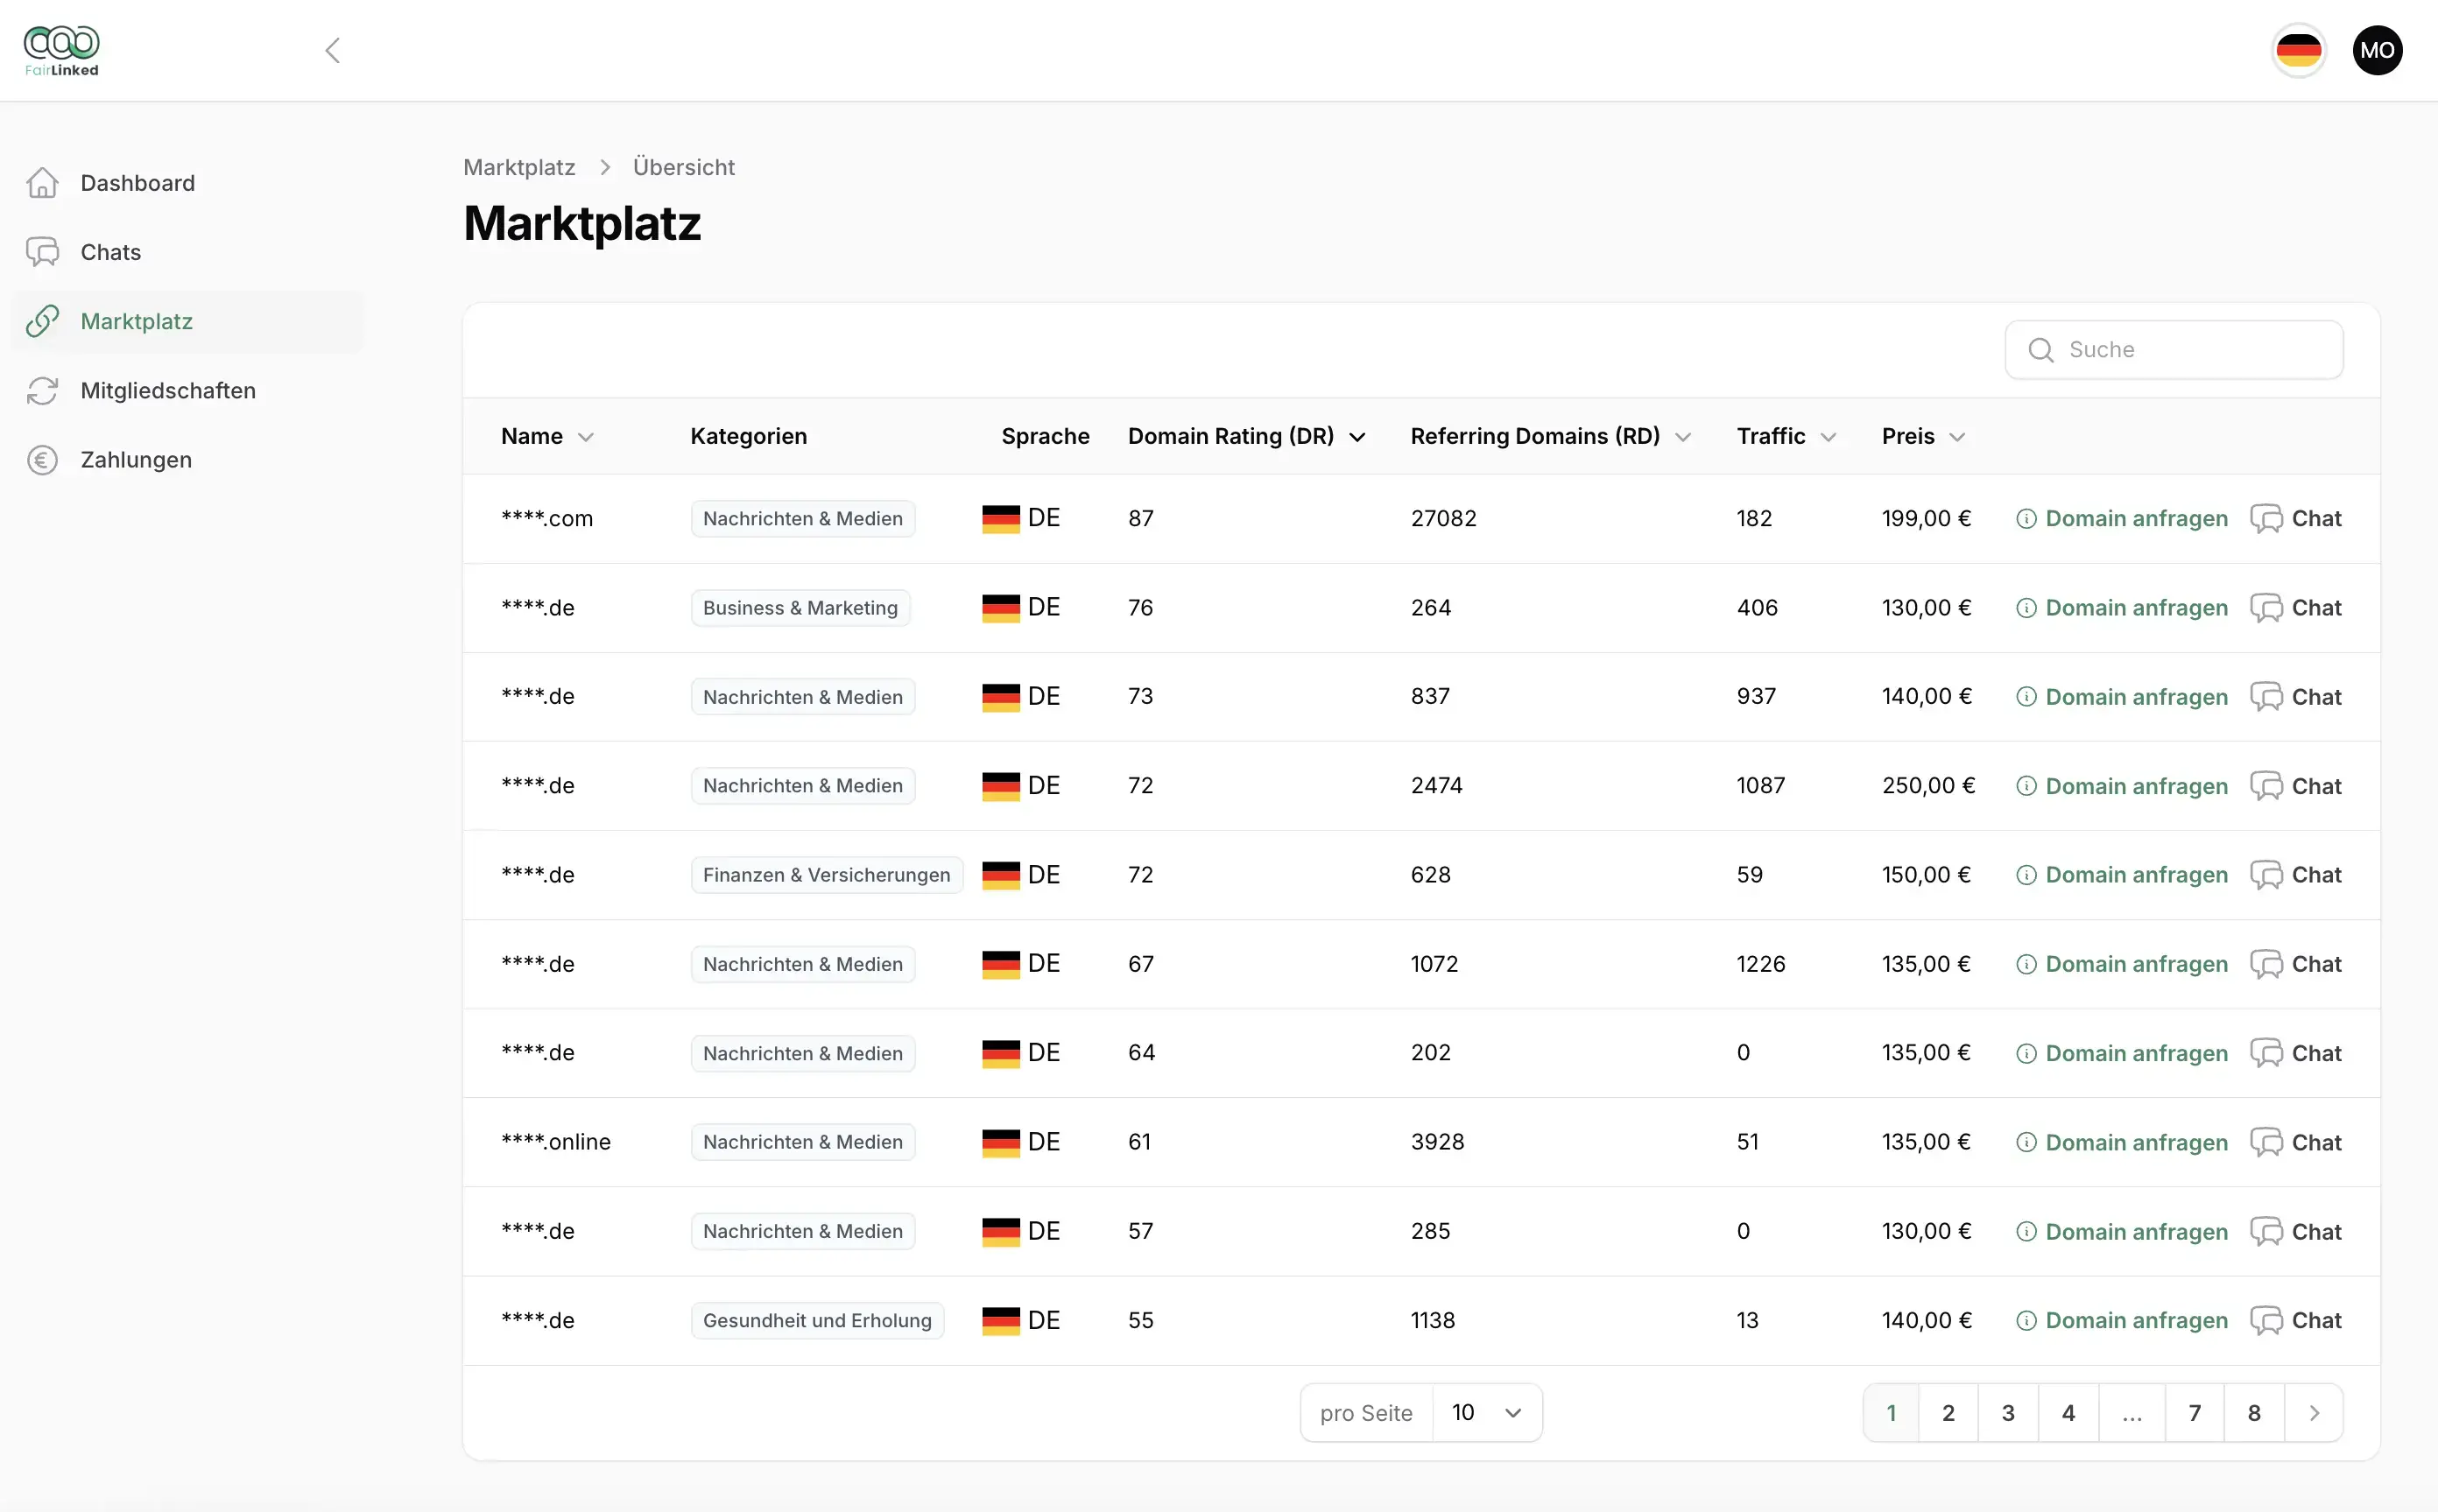The width and height of the screenshot is (2438, 1512).
Task: Click the Übersicht breadcrumb
Action: pos(683,167)
